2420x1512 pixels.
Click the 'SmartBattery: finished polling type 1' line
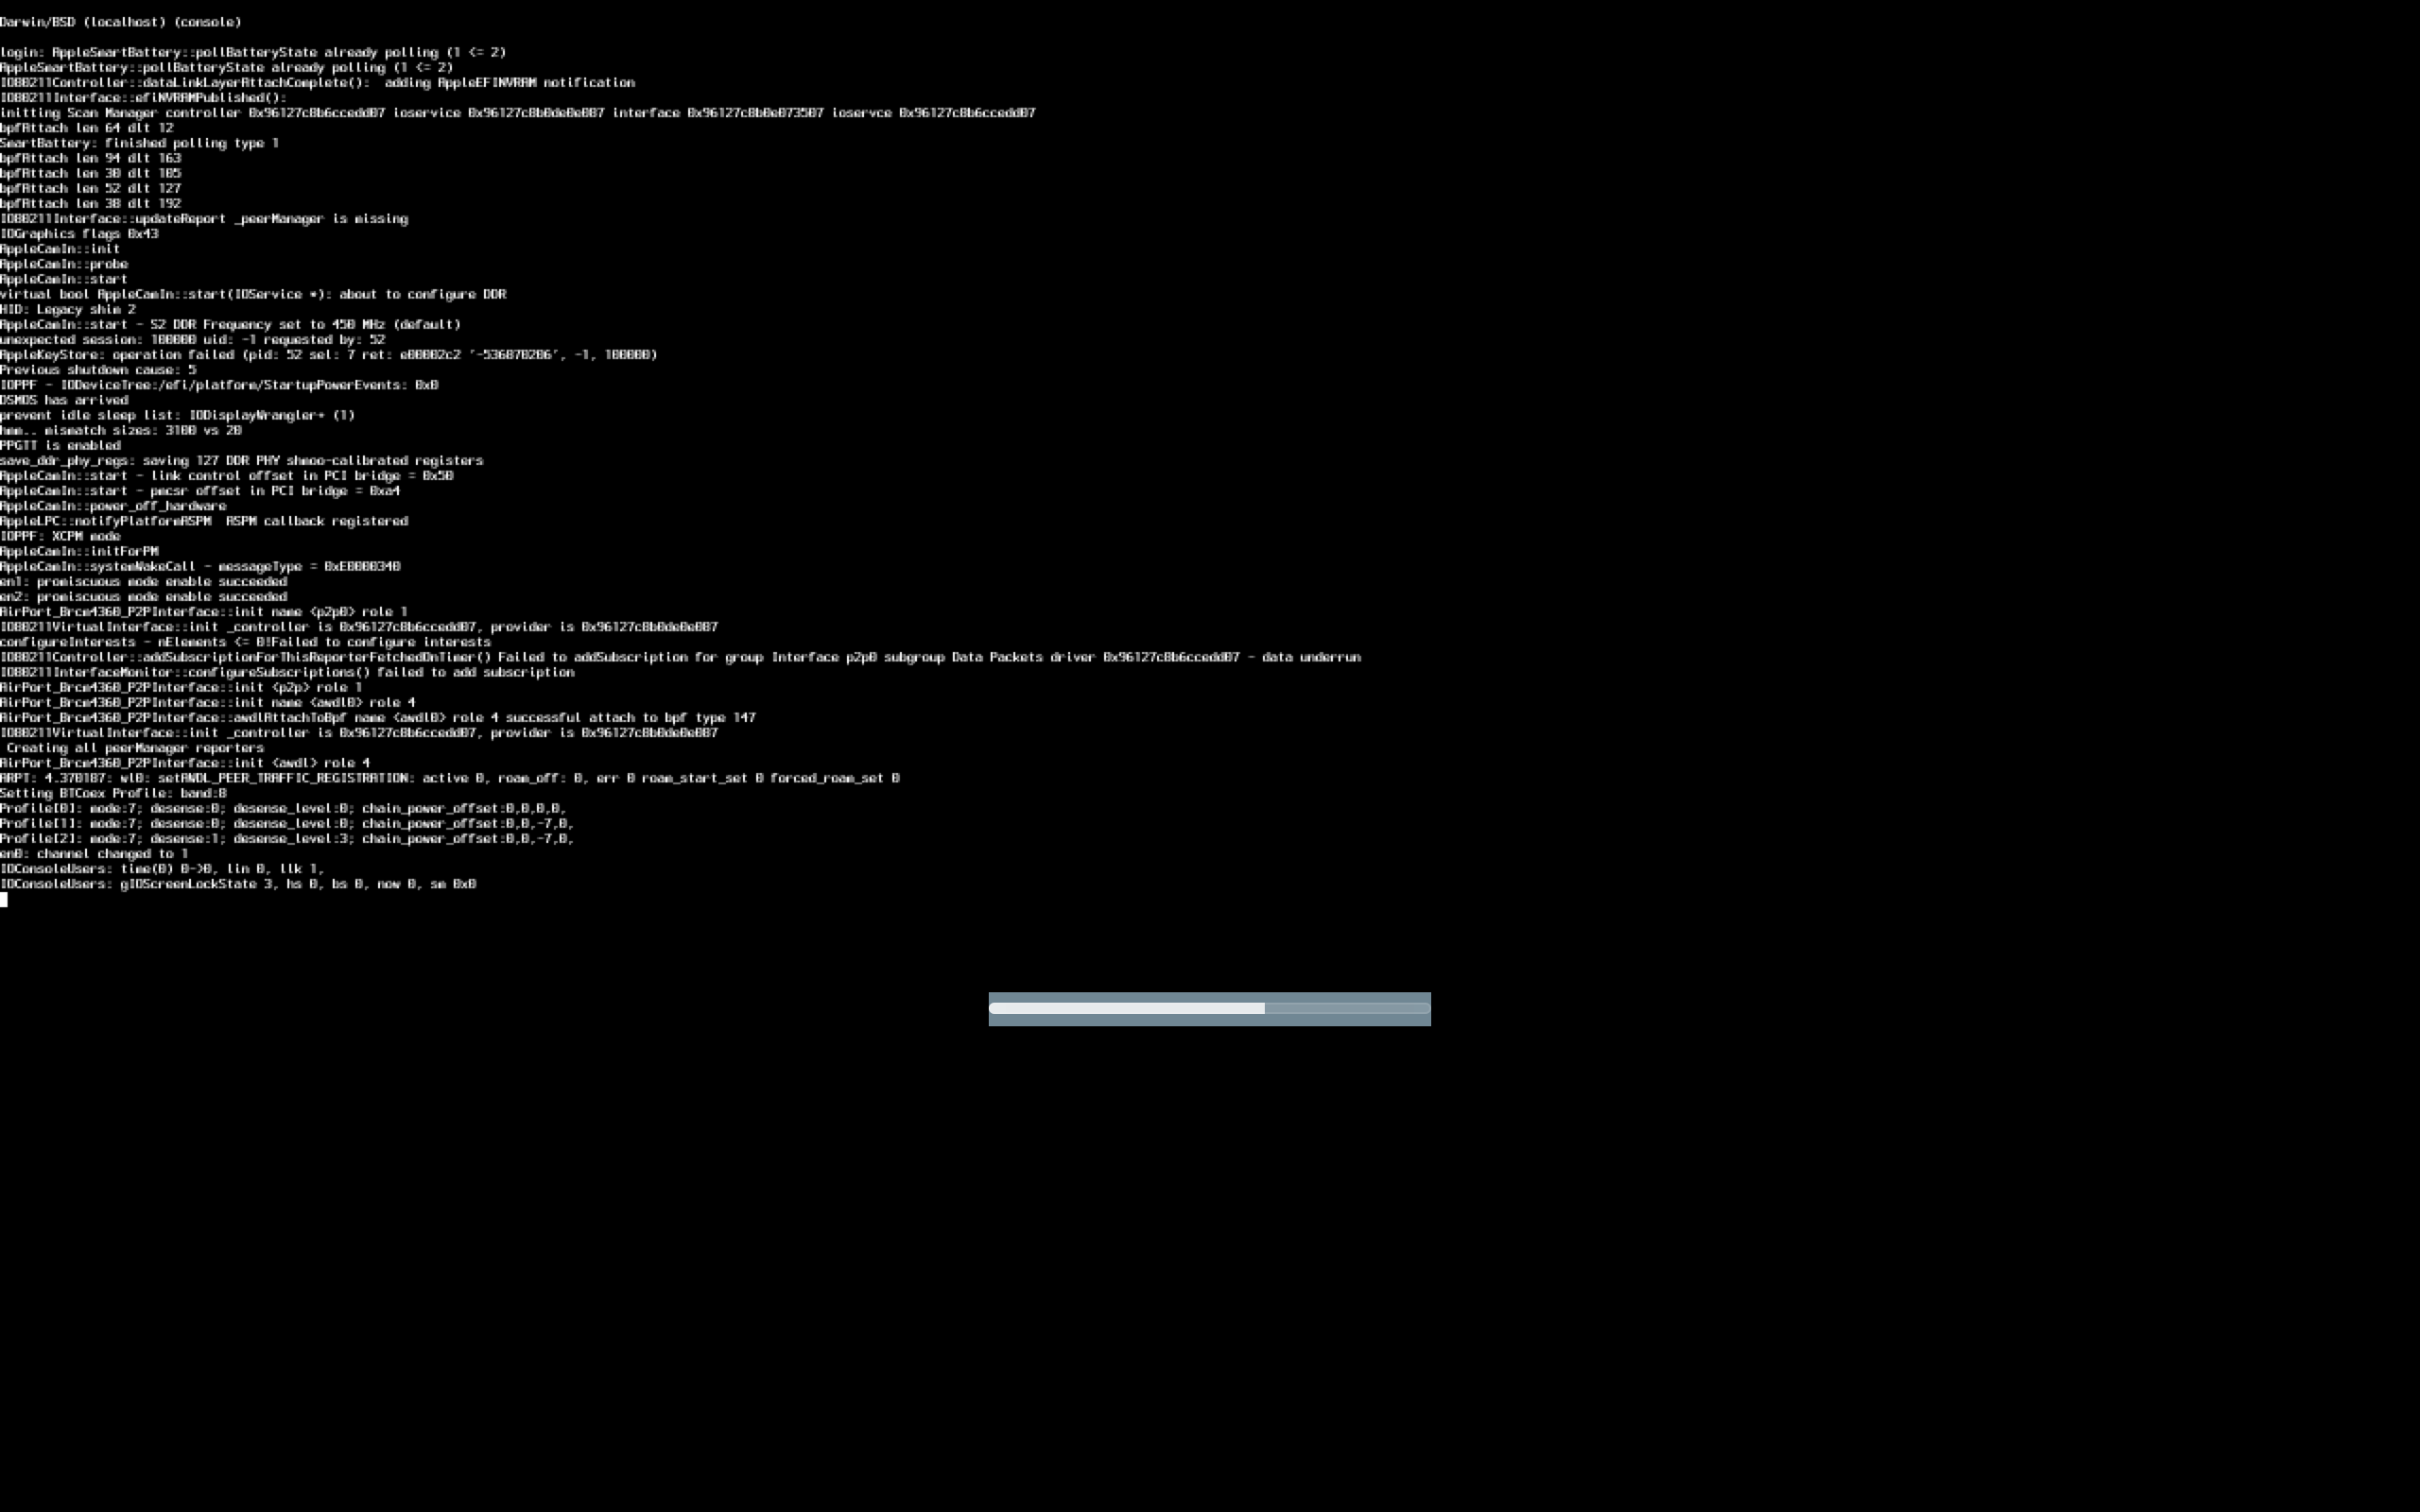pyautogui.click(x=139, y=143)
